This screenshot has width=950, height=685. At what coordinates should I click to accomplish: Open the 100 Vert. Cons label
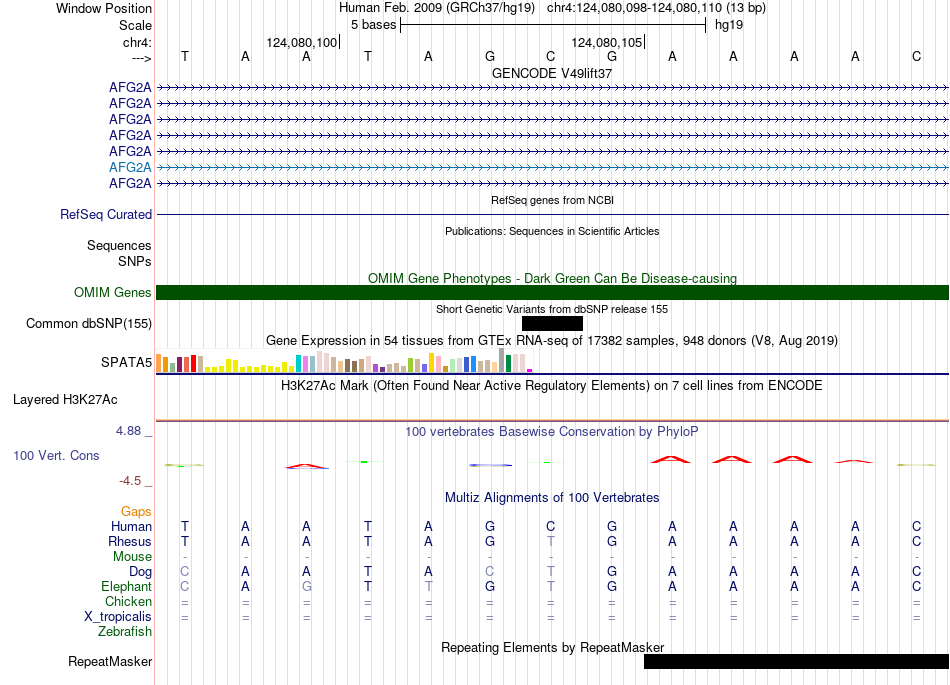56,455
